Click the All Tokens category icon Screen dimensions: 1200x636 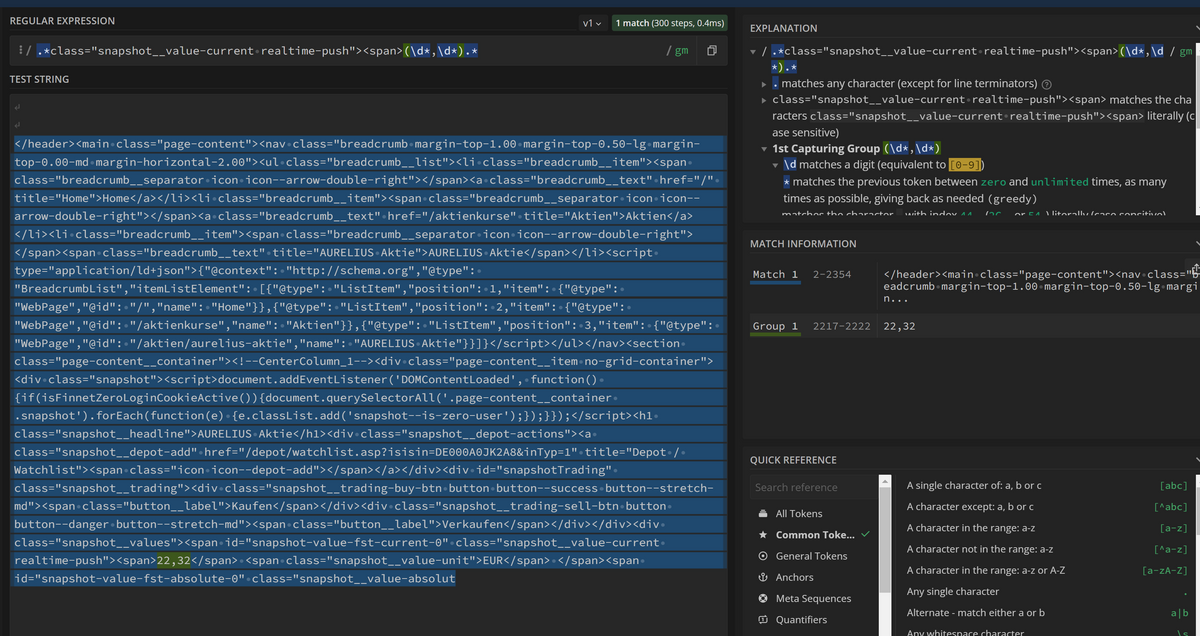(x=764, y=514)
